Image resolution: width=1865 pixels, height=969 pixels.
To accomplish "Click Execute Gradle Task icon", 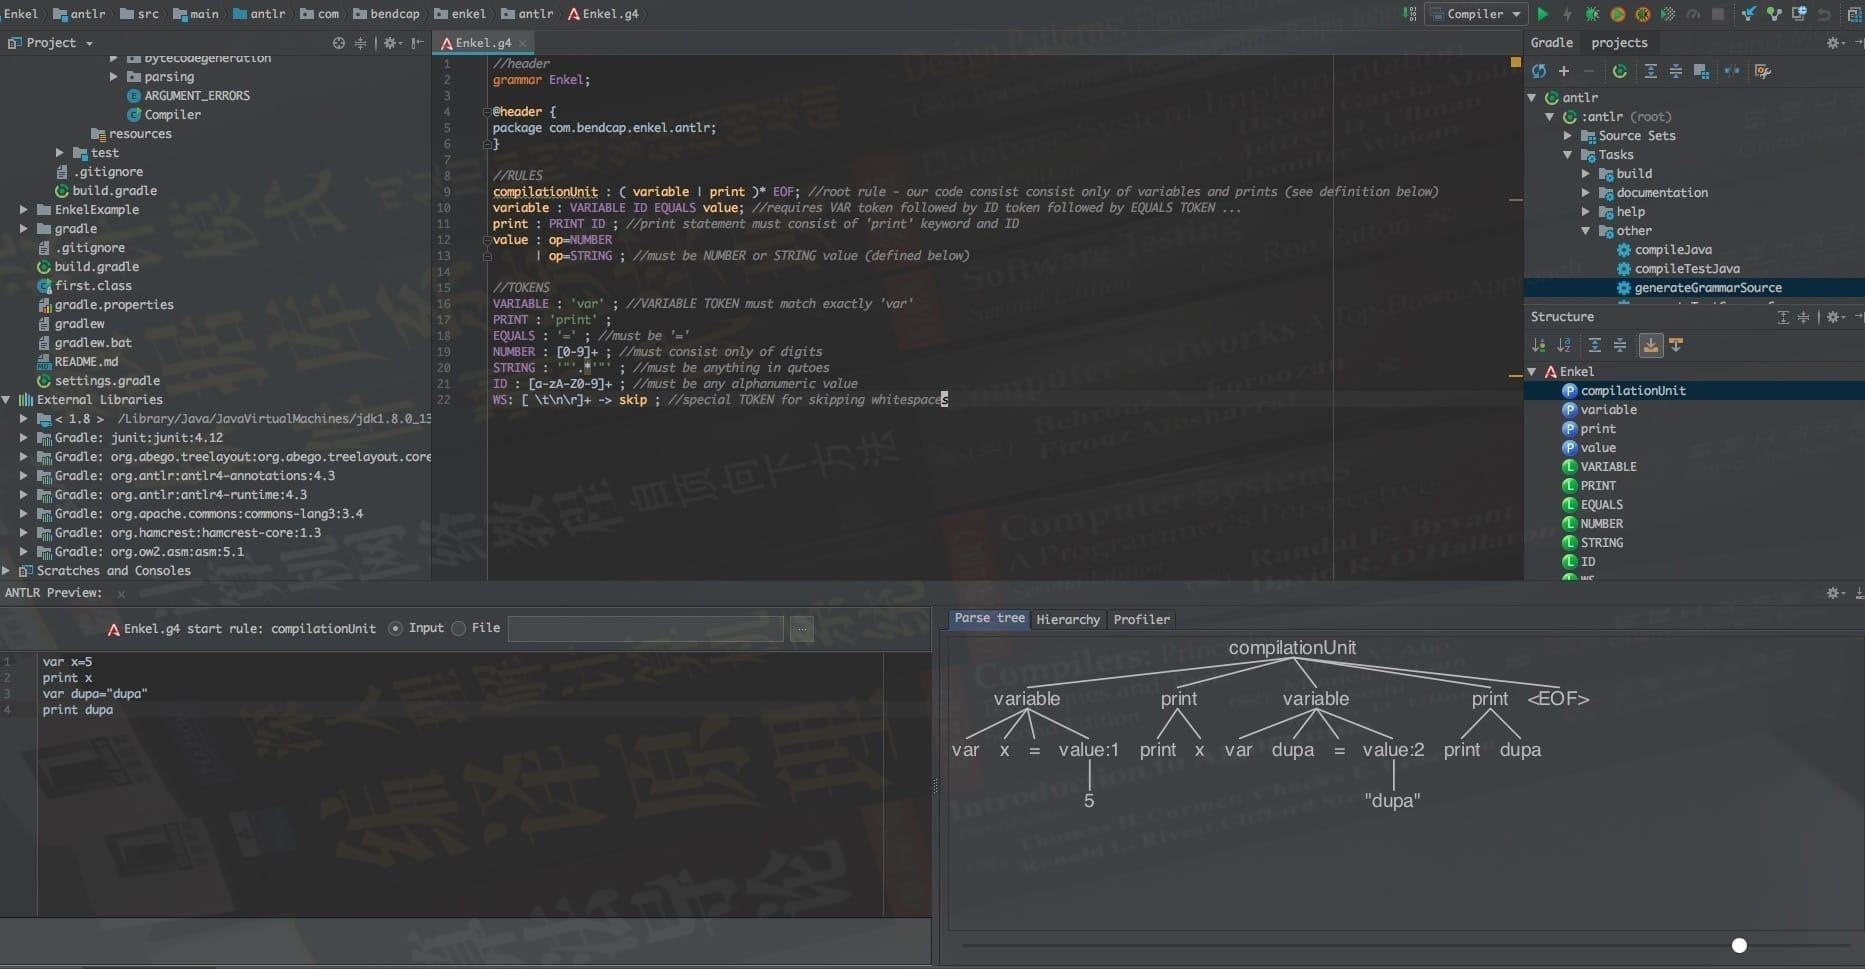I will pyautogui.click(x=1620, y=71).
